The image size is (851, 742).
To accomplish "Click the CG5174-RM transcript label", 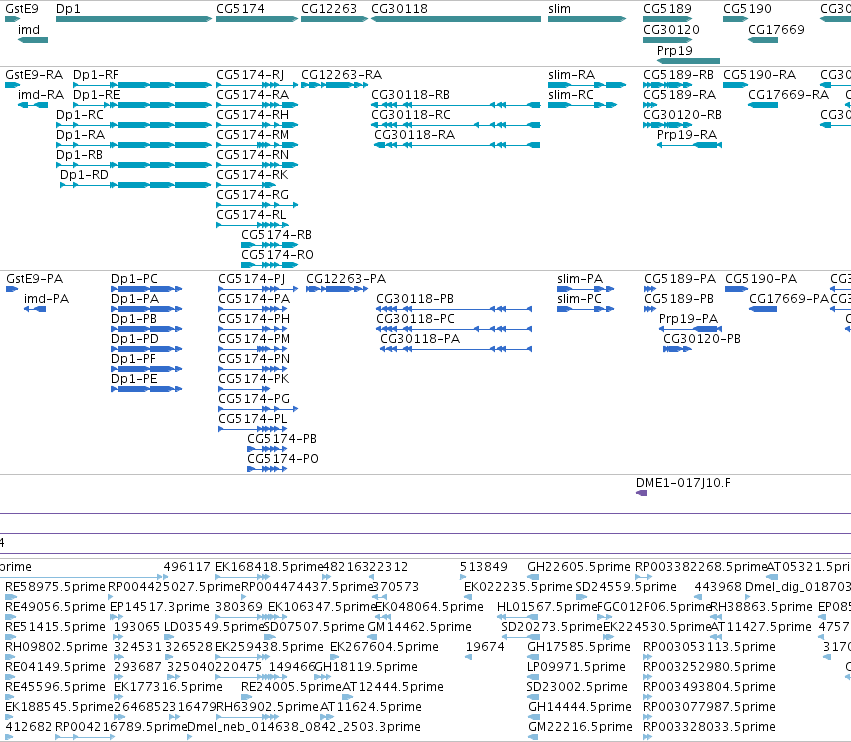I will (x=252, y=135).
